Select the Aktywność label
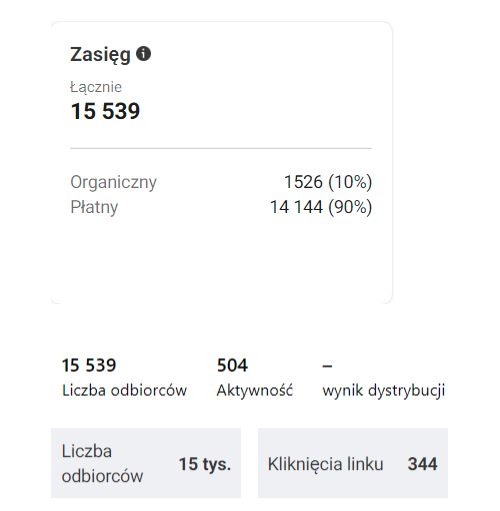Screen dimensions: 500x511 point(255,390)
